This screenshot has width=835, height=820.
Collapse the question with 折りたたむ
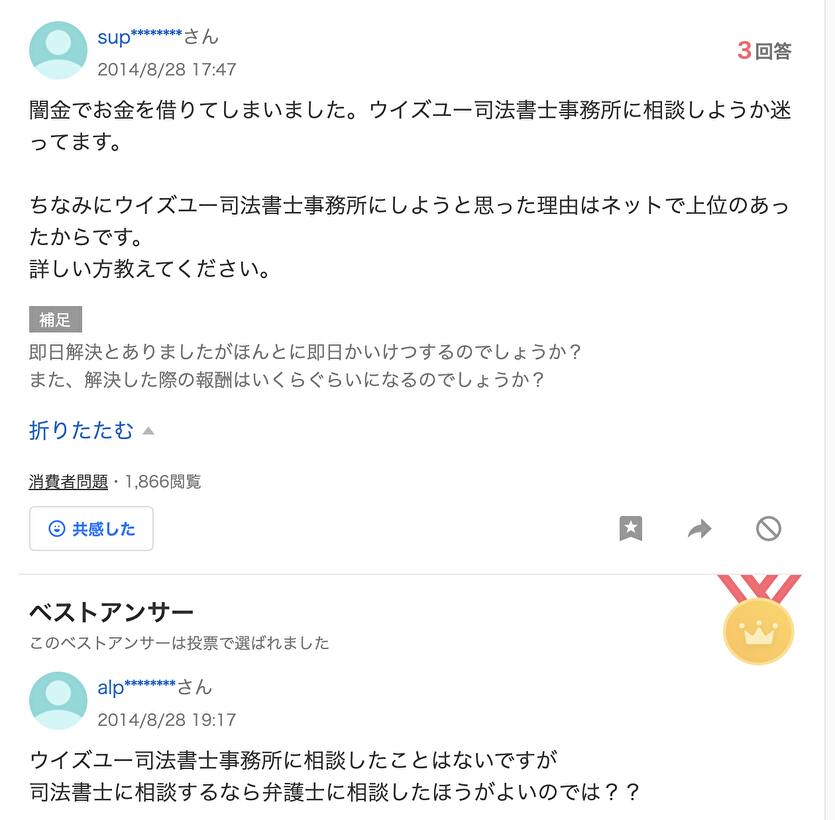point(81,430)
